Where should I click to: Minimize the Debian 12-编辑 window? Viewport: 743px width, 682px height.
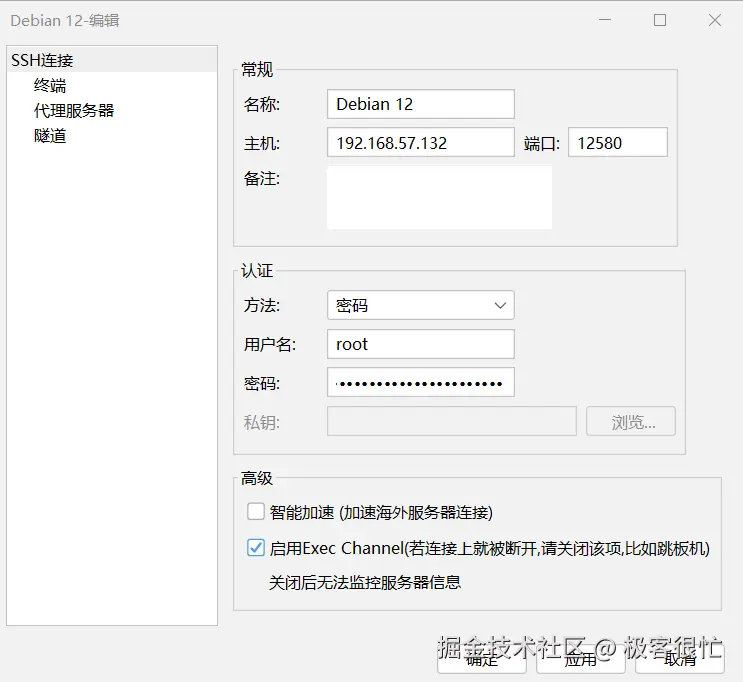pos(605,20)
